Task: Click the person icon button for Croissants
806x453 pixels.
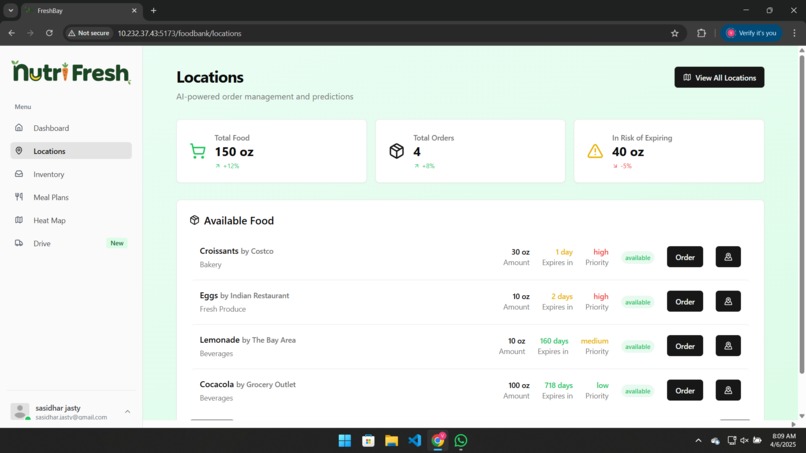Action: click(x=728, y=257)
